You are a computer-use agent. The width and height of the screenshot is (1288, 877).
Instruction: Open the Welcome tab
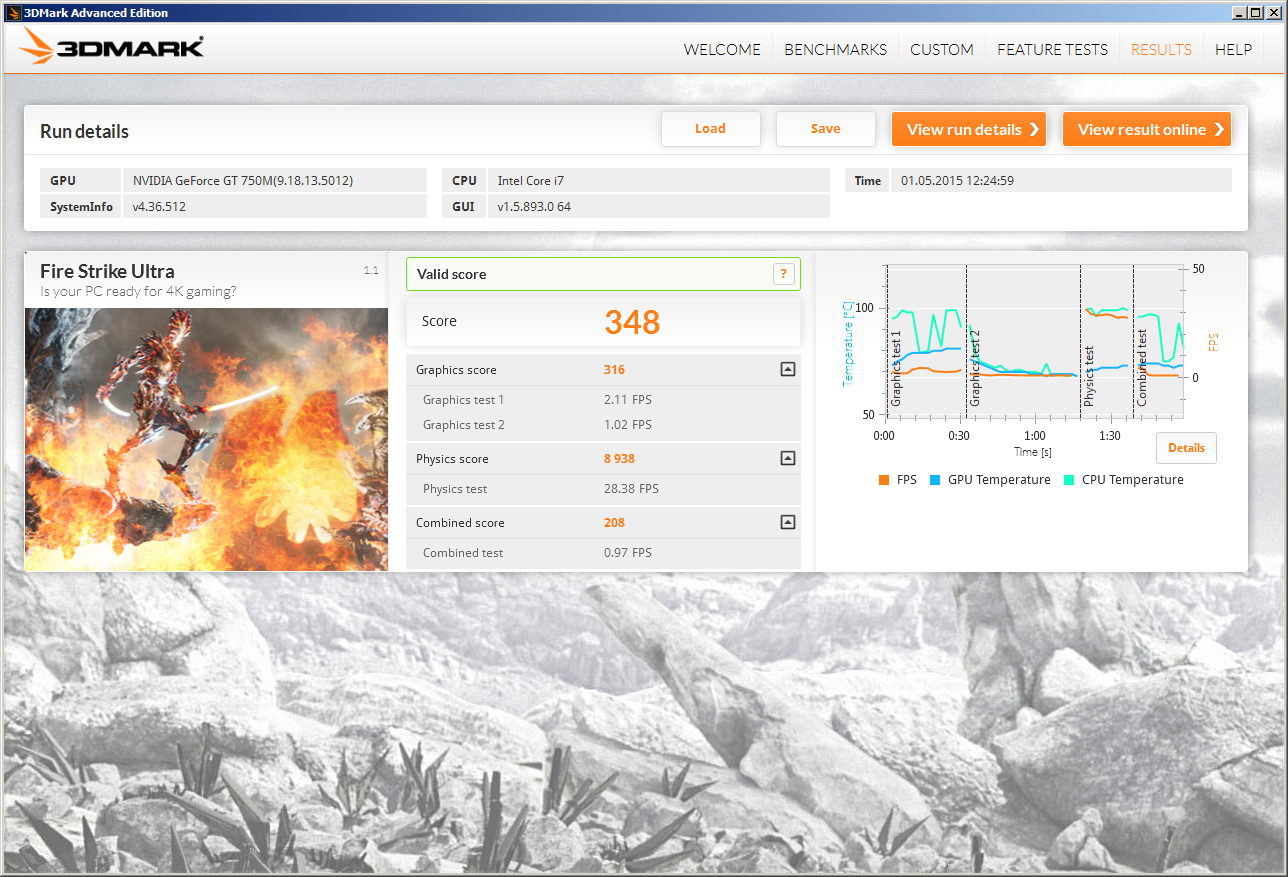point(722,49)
